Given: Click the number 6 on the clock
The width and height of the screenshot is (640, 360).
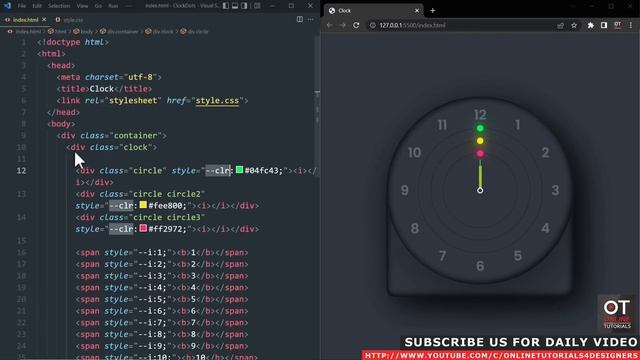Looking at the screenshot, I should [480, 266].
